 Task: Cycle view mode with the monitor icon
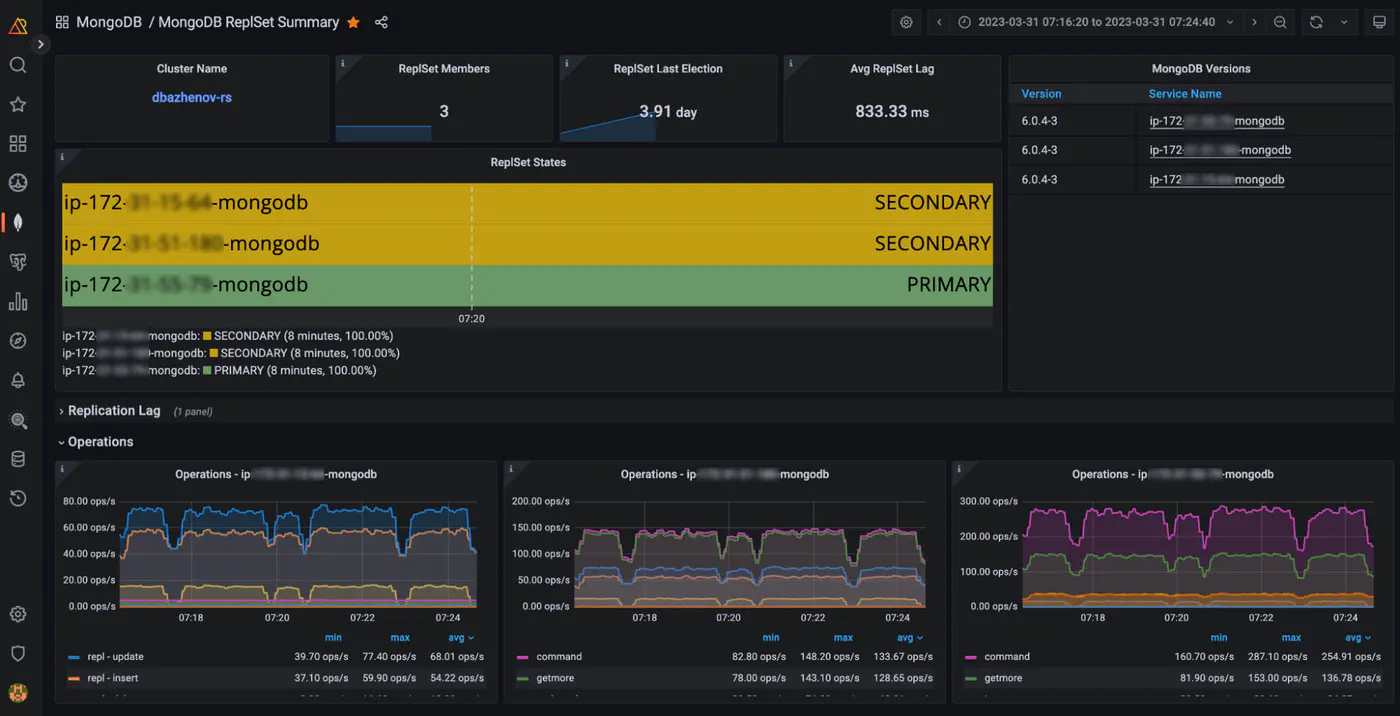(1379, 22)
